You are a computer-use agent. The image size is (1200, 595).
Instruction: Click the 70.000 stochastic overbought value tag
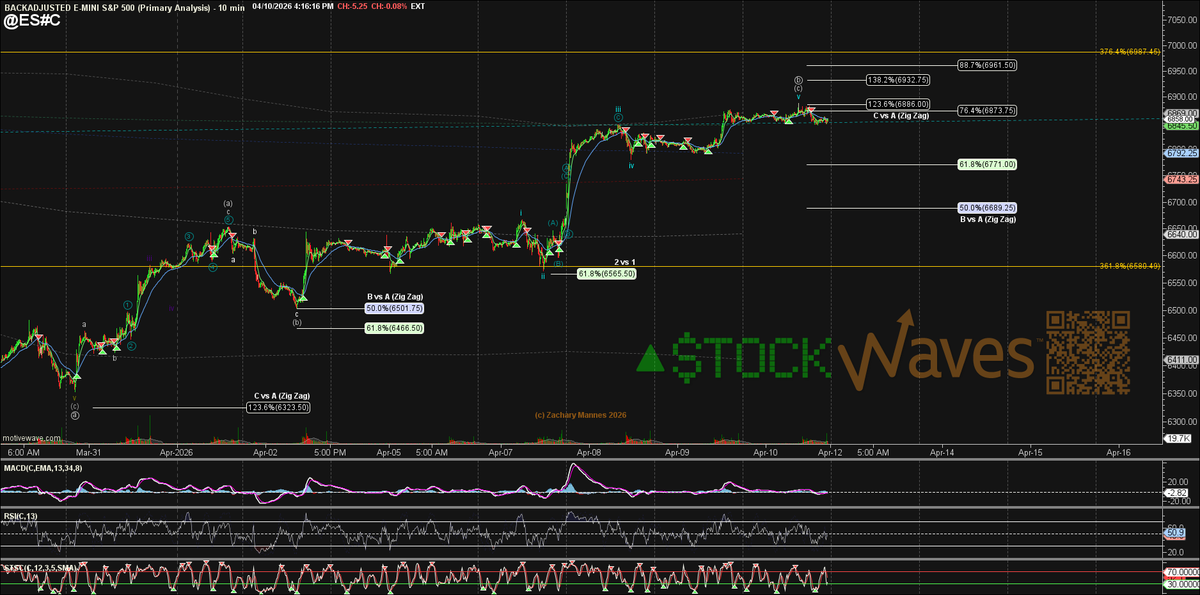pyautogui.click(x=1182, y=574)
